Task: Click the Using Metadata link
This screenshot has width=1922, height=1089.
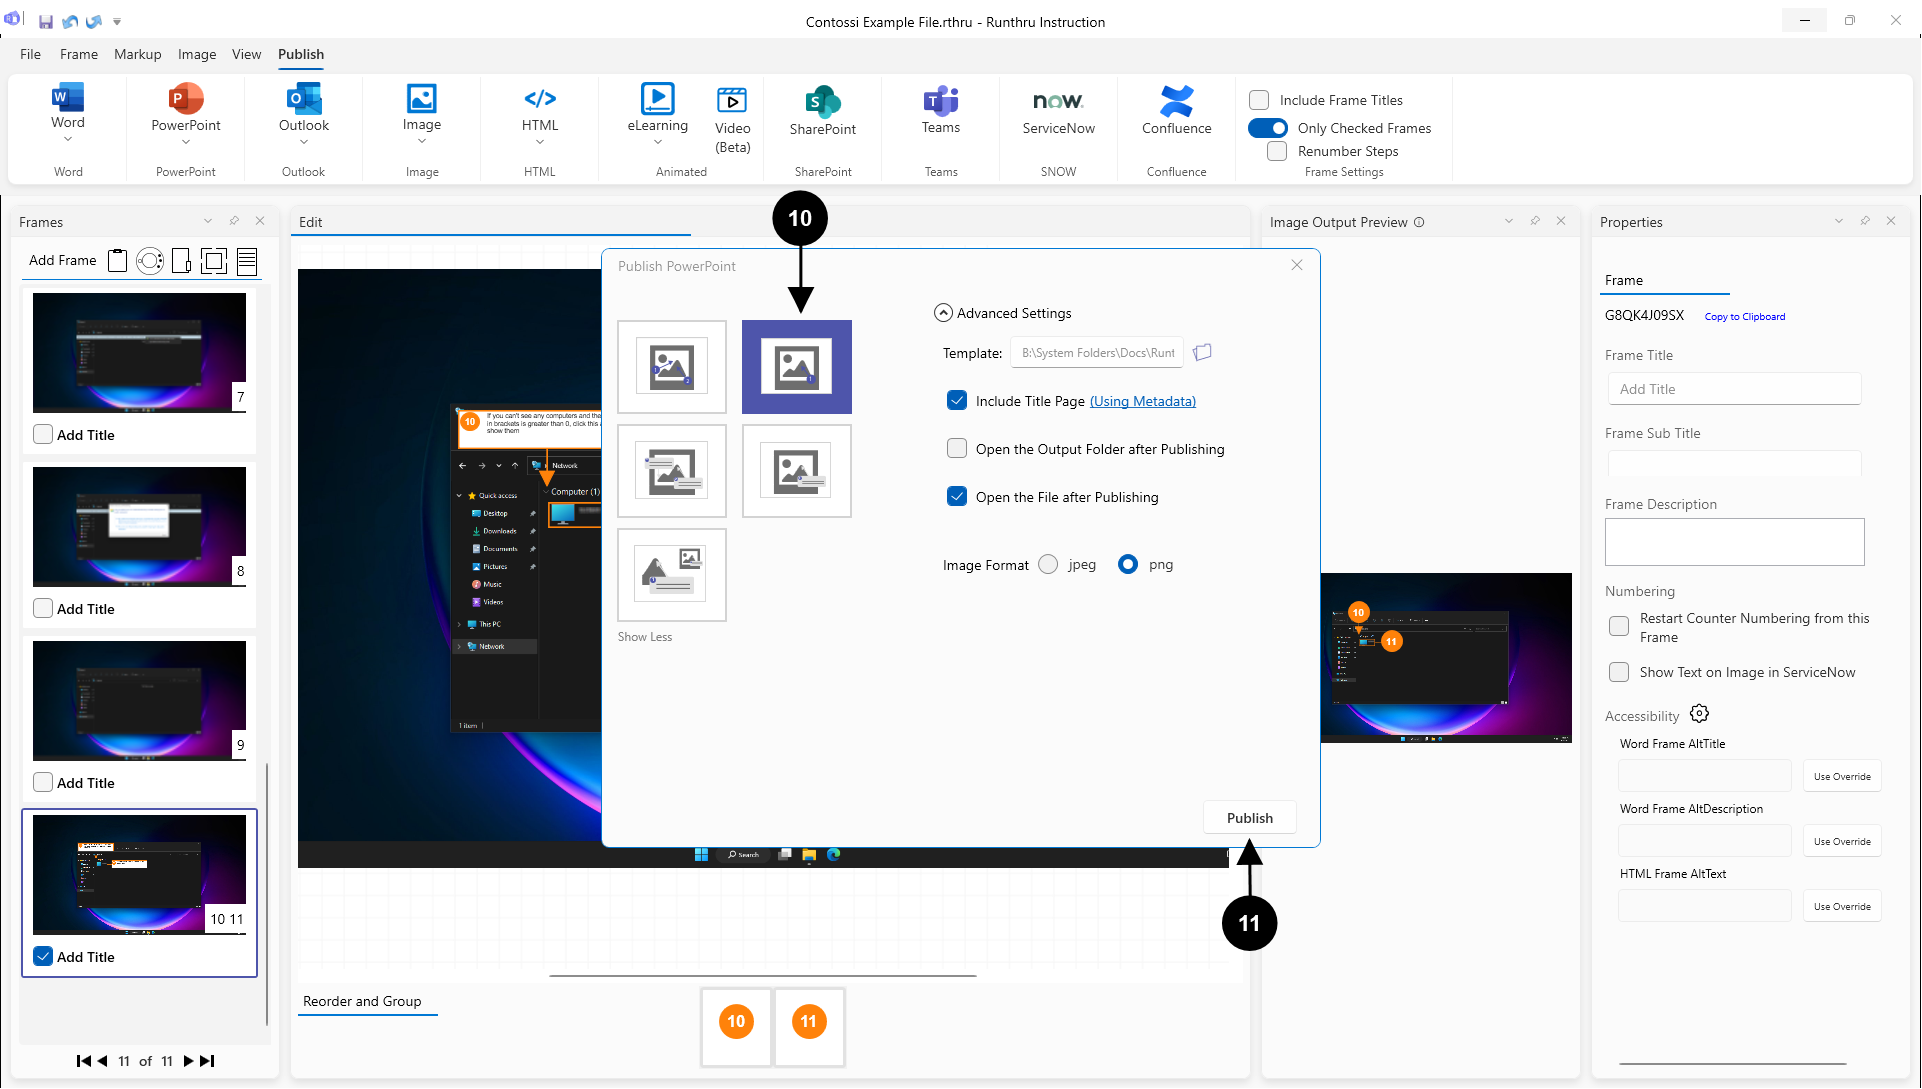Action: click(1142, 401)
